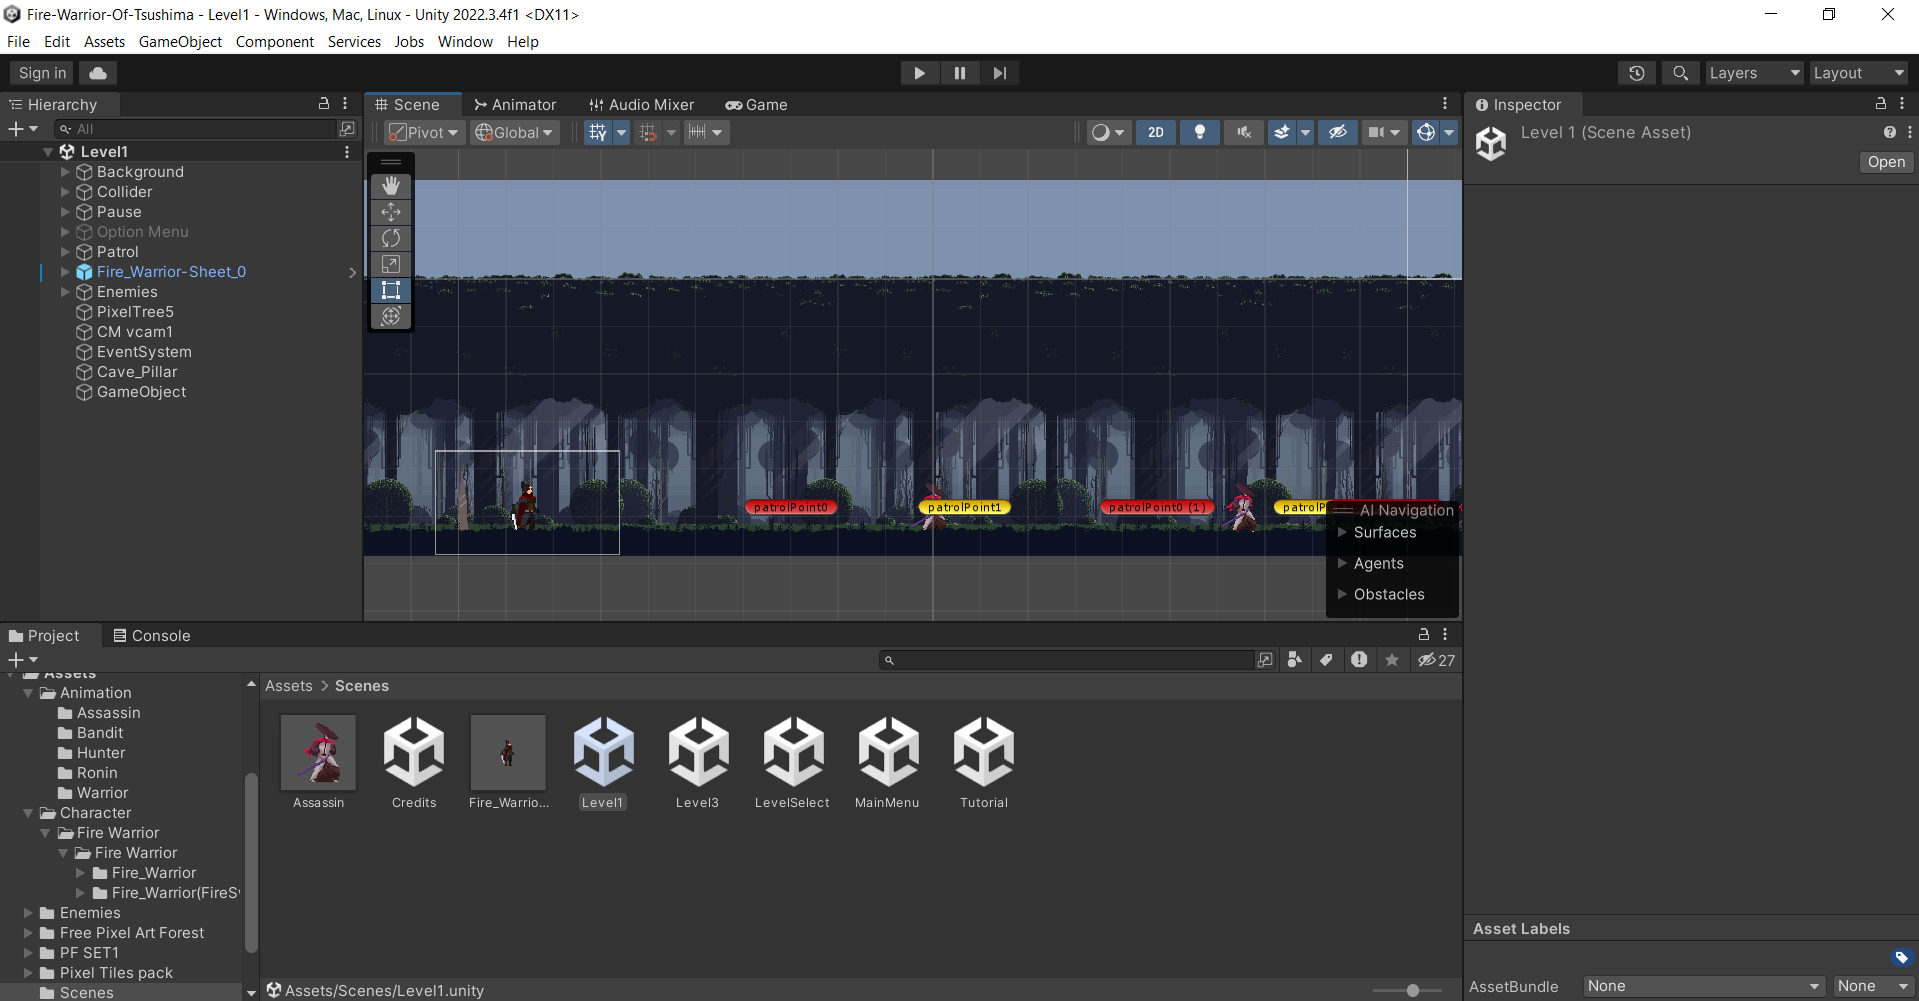
Task: Click the Search by Type icon in Project toolbar
Action: click(1295, 660)
